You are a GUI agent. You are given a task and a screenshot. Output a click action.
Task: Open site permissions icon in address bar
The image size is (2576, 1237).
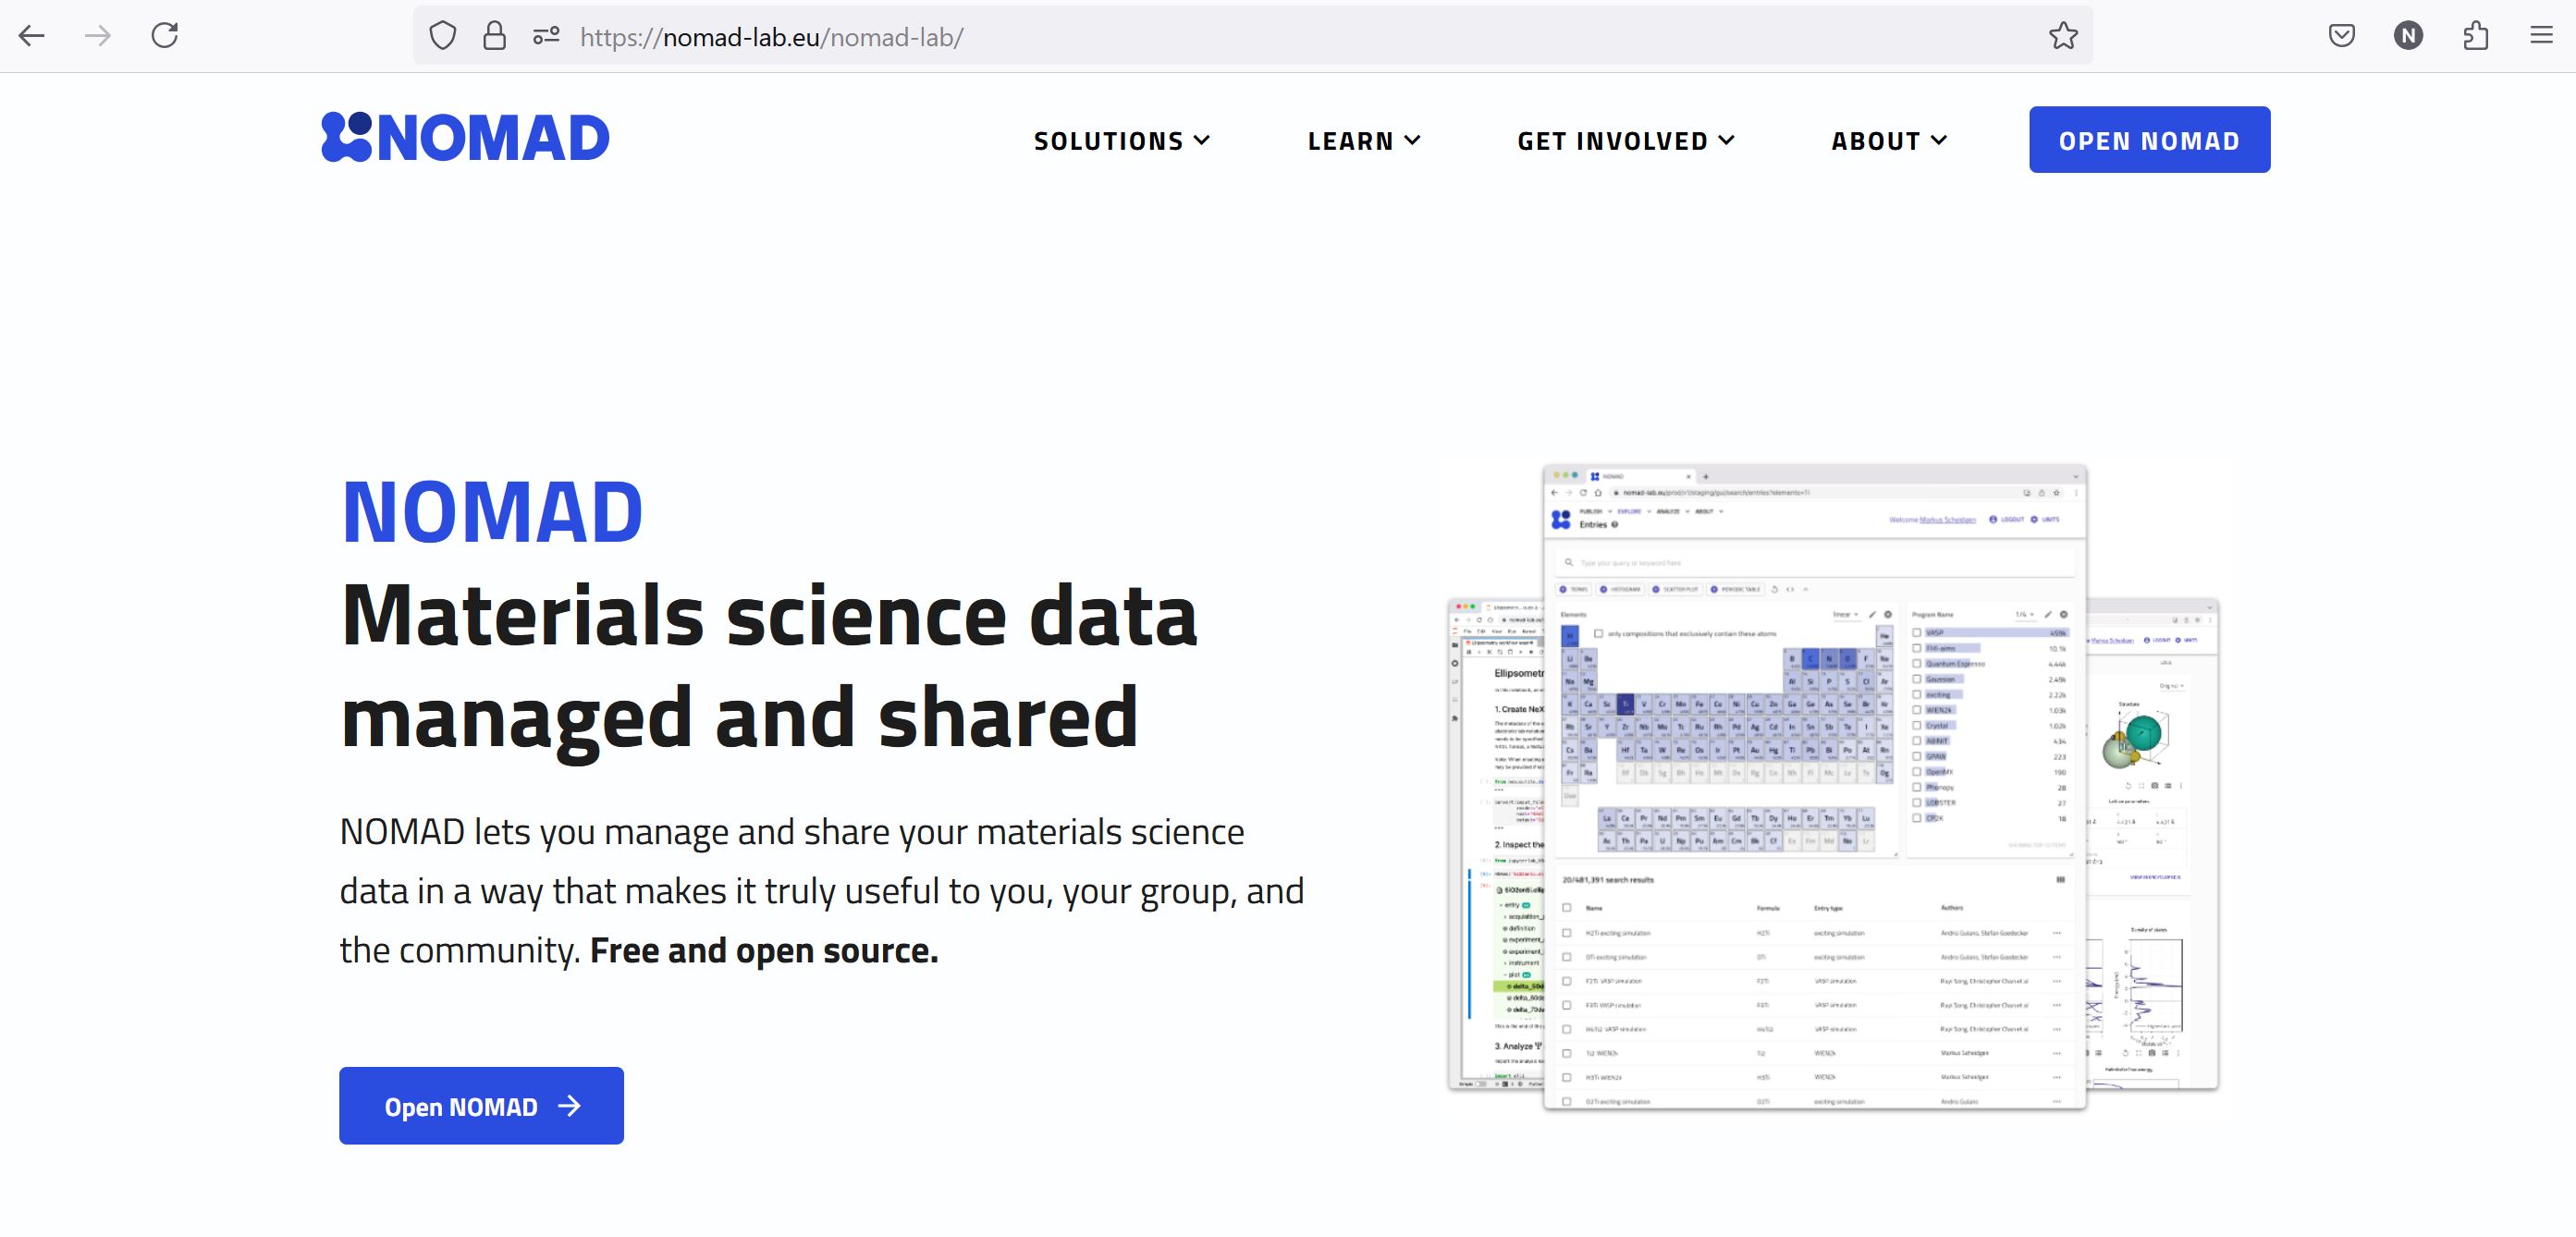[546, 37]
